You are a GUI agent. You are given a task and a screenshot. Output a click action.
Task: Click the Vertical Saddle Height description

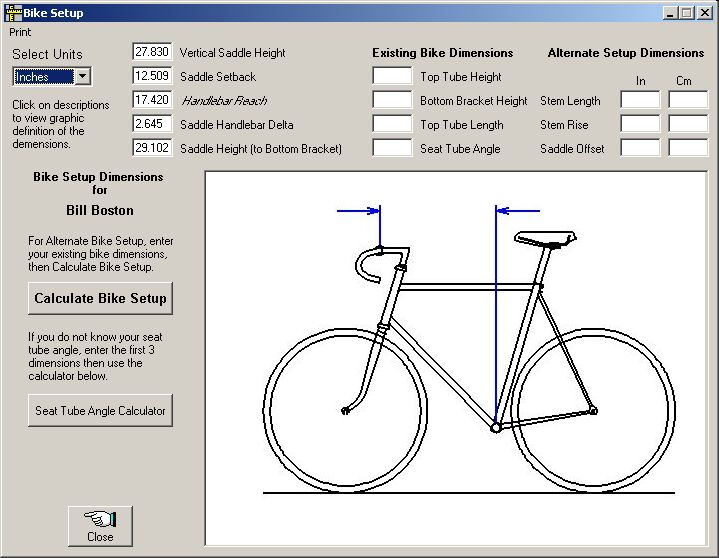pyautogui.click(x=232, y=53)
